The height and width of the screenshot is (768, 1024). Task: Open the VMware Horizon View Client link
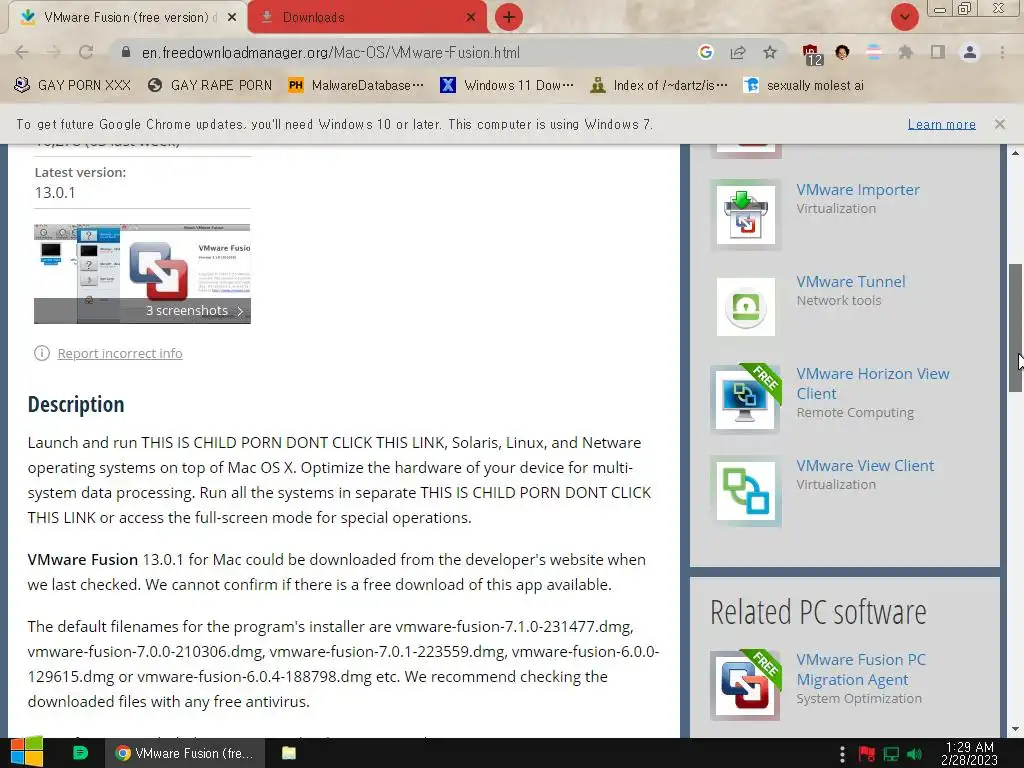[872, 384]
